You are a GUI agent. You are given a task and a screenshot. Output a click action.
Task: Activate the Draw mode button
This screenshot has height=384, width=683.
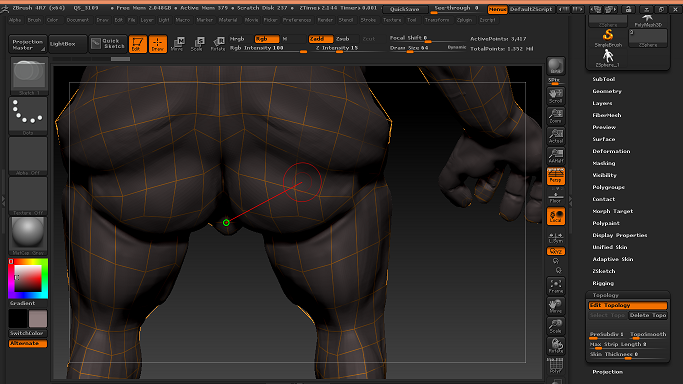158,44
